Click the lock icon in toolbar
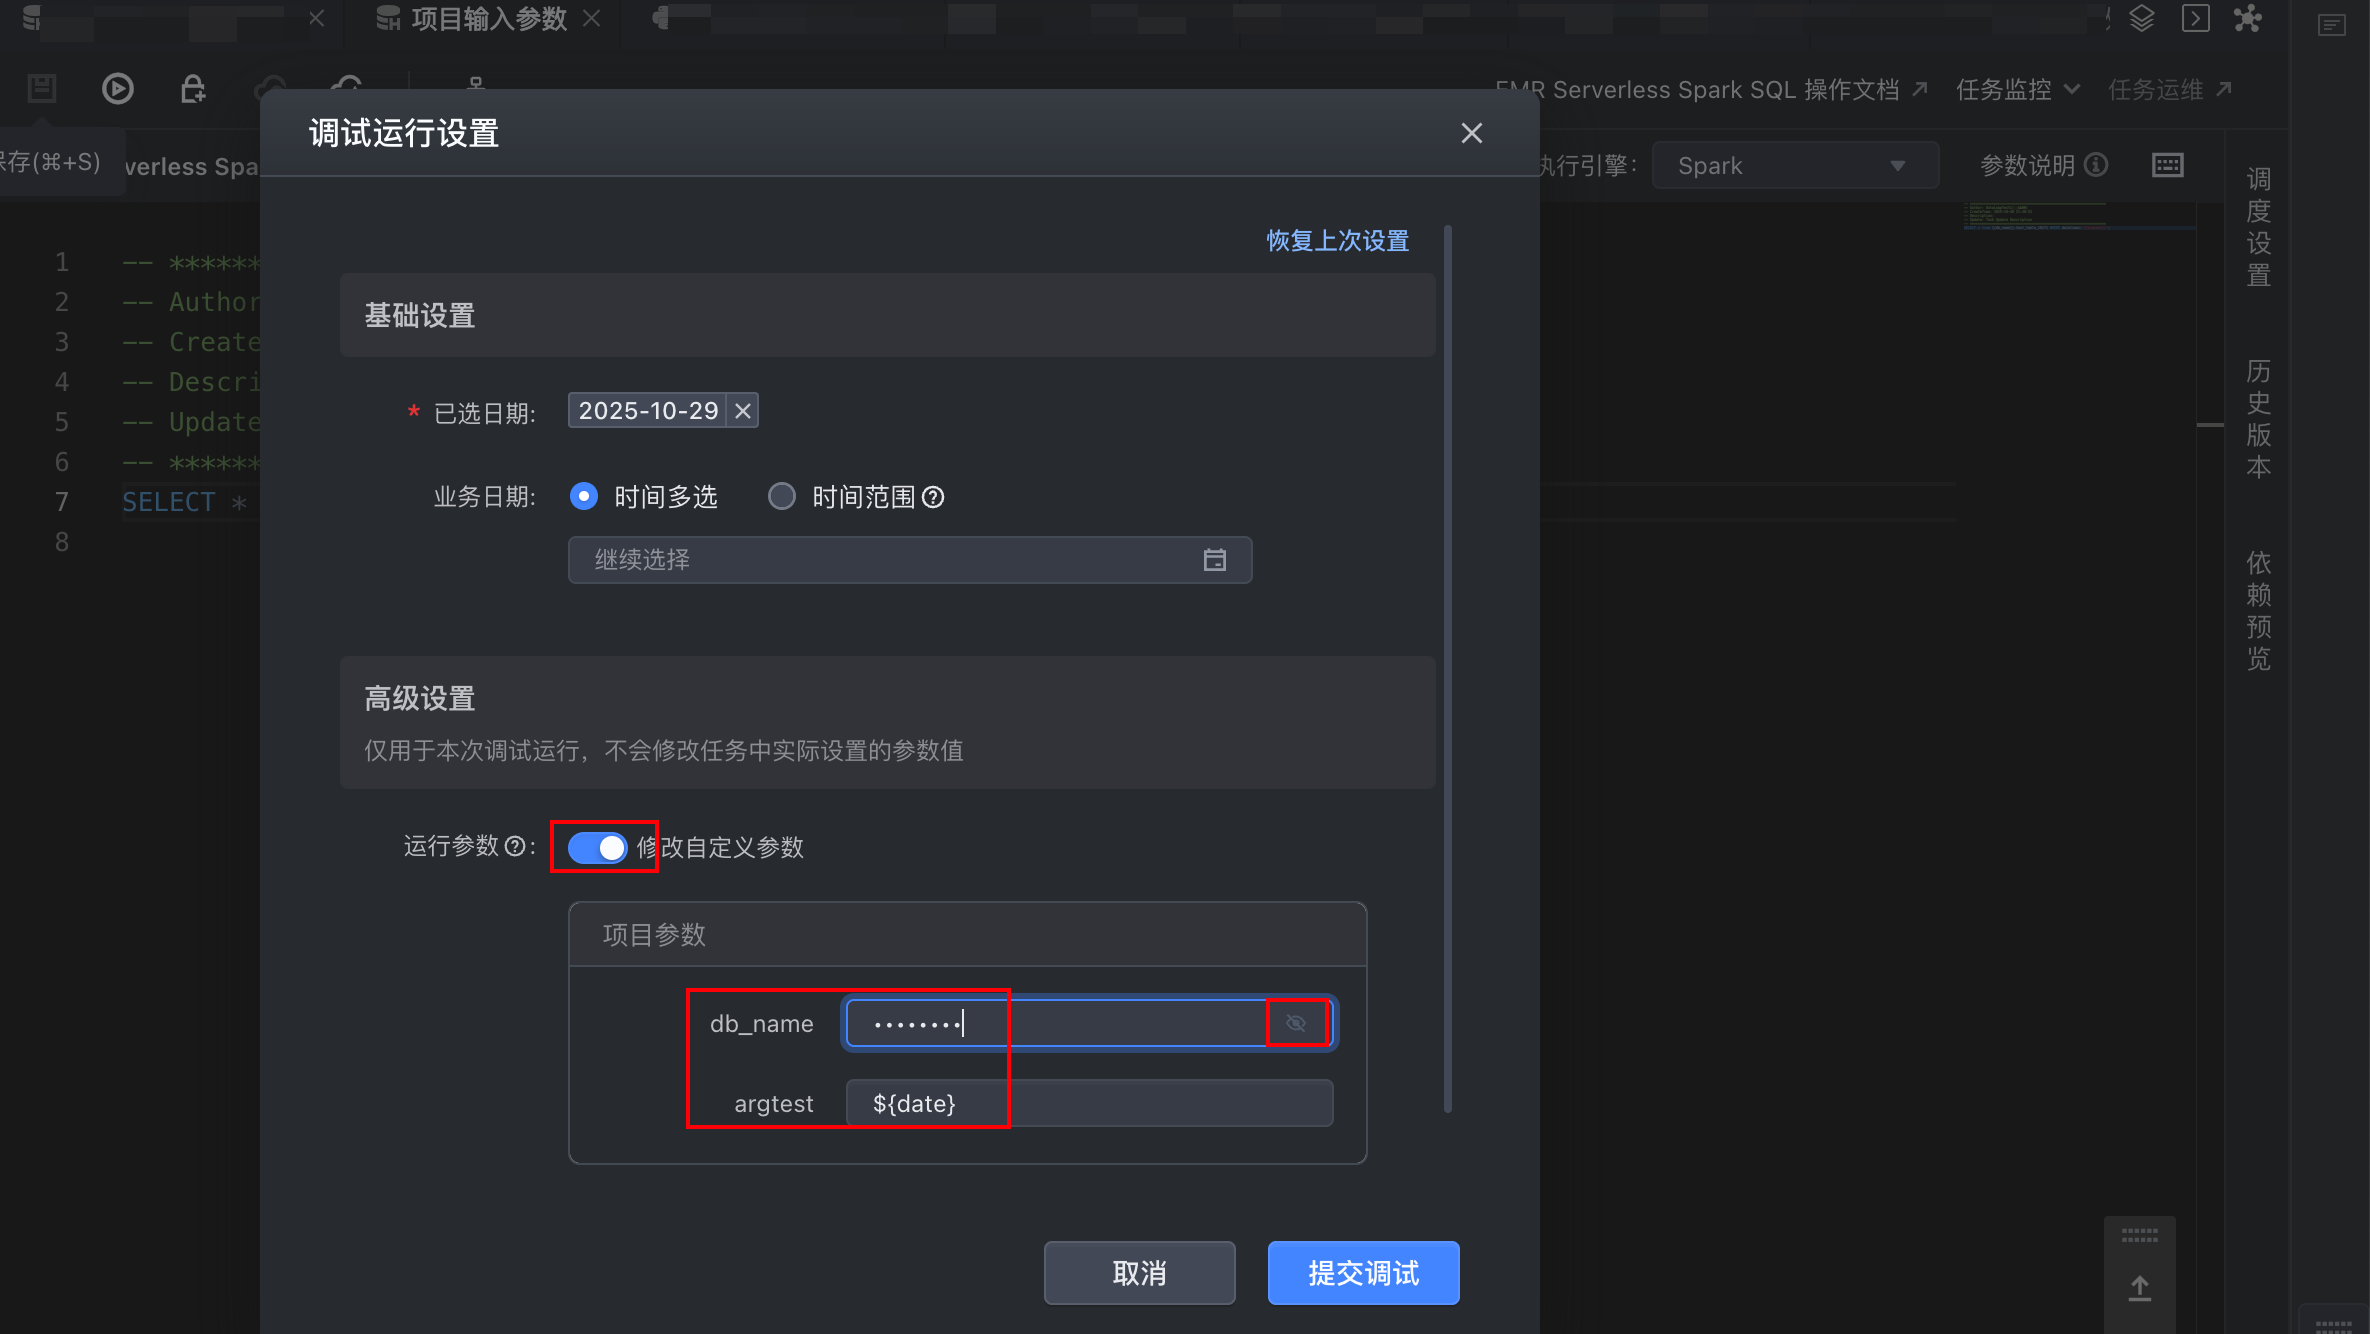Viewport: 2370px width, 1334px height. [x=192, y=89]
